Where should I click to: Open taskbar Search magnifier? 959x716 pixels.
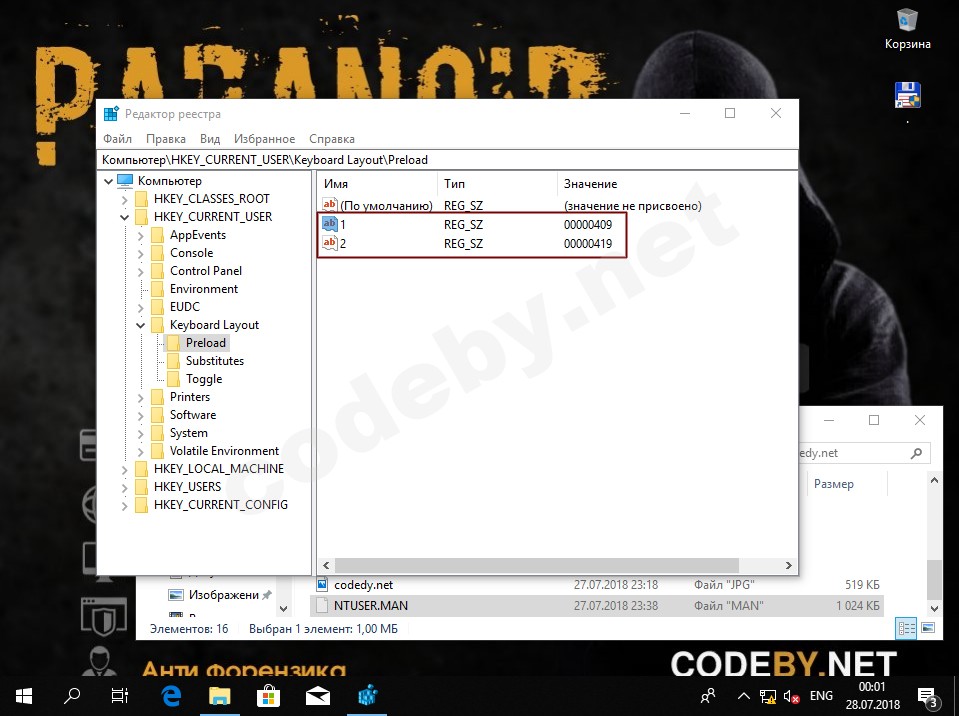(72, 695)
